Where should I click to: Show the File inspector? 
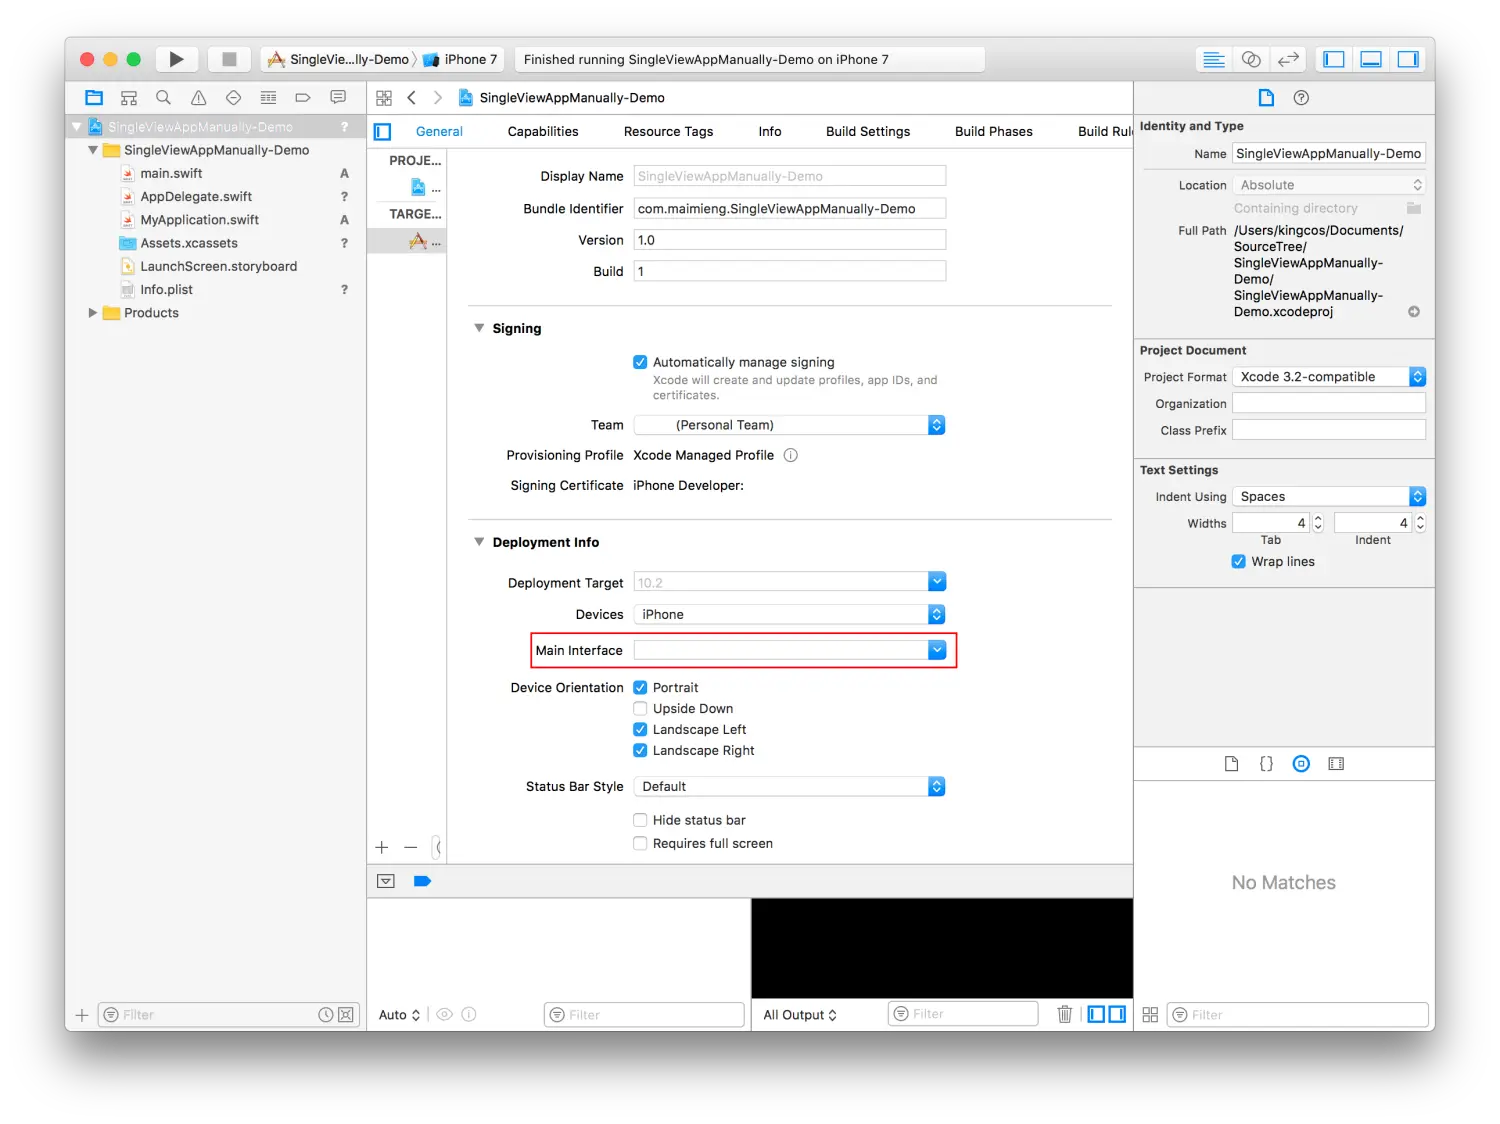click(x=1266, y=97)
